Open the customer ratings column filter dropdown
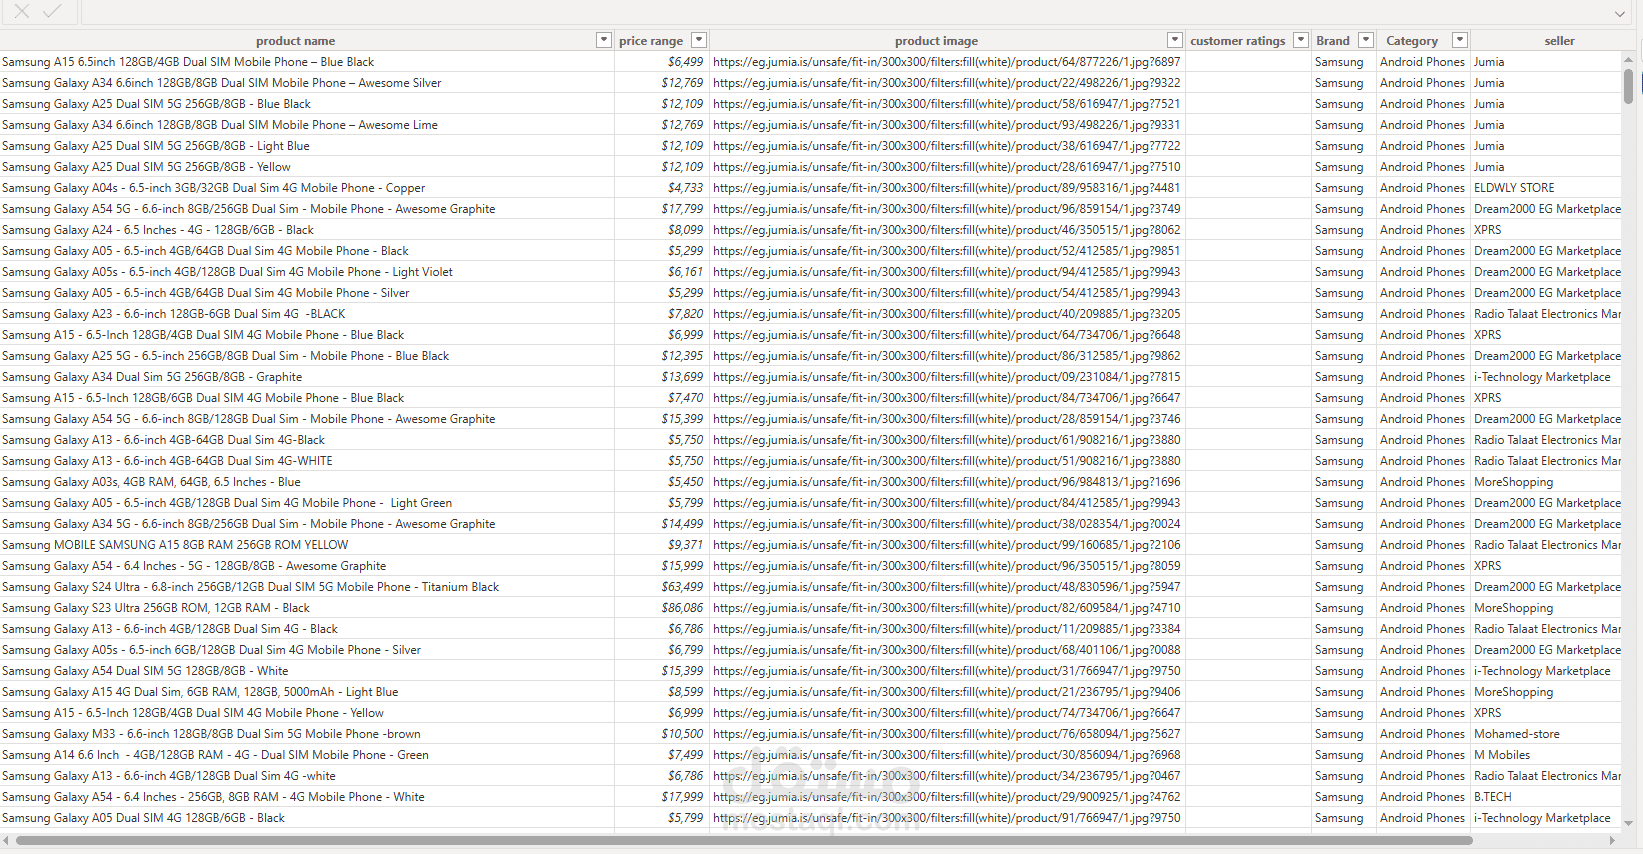The height and width of the screenshot is (854, 1643). pos(1301,40)
